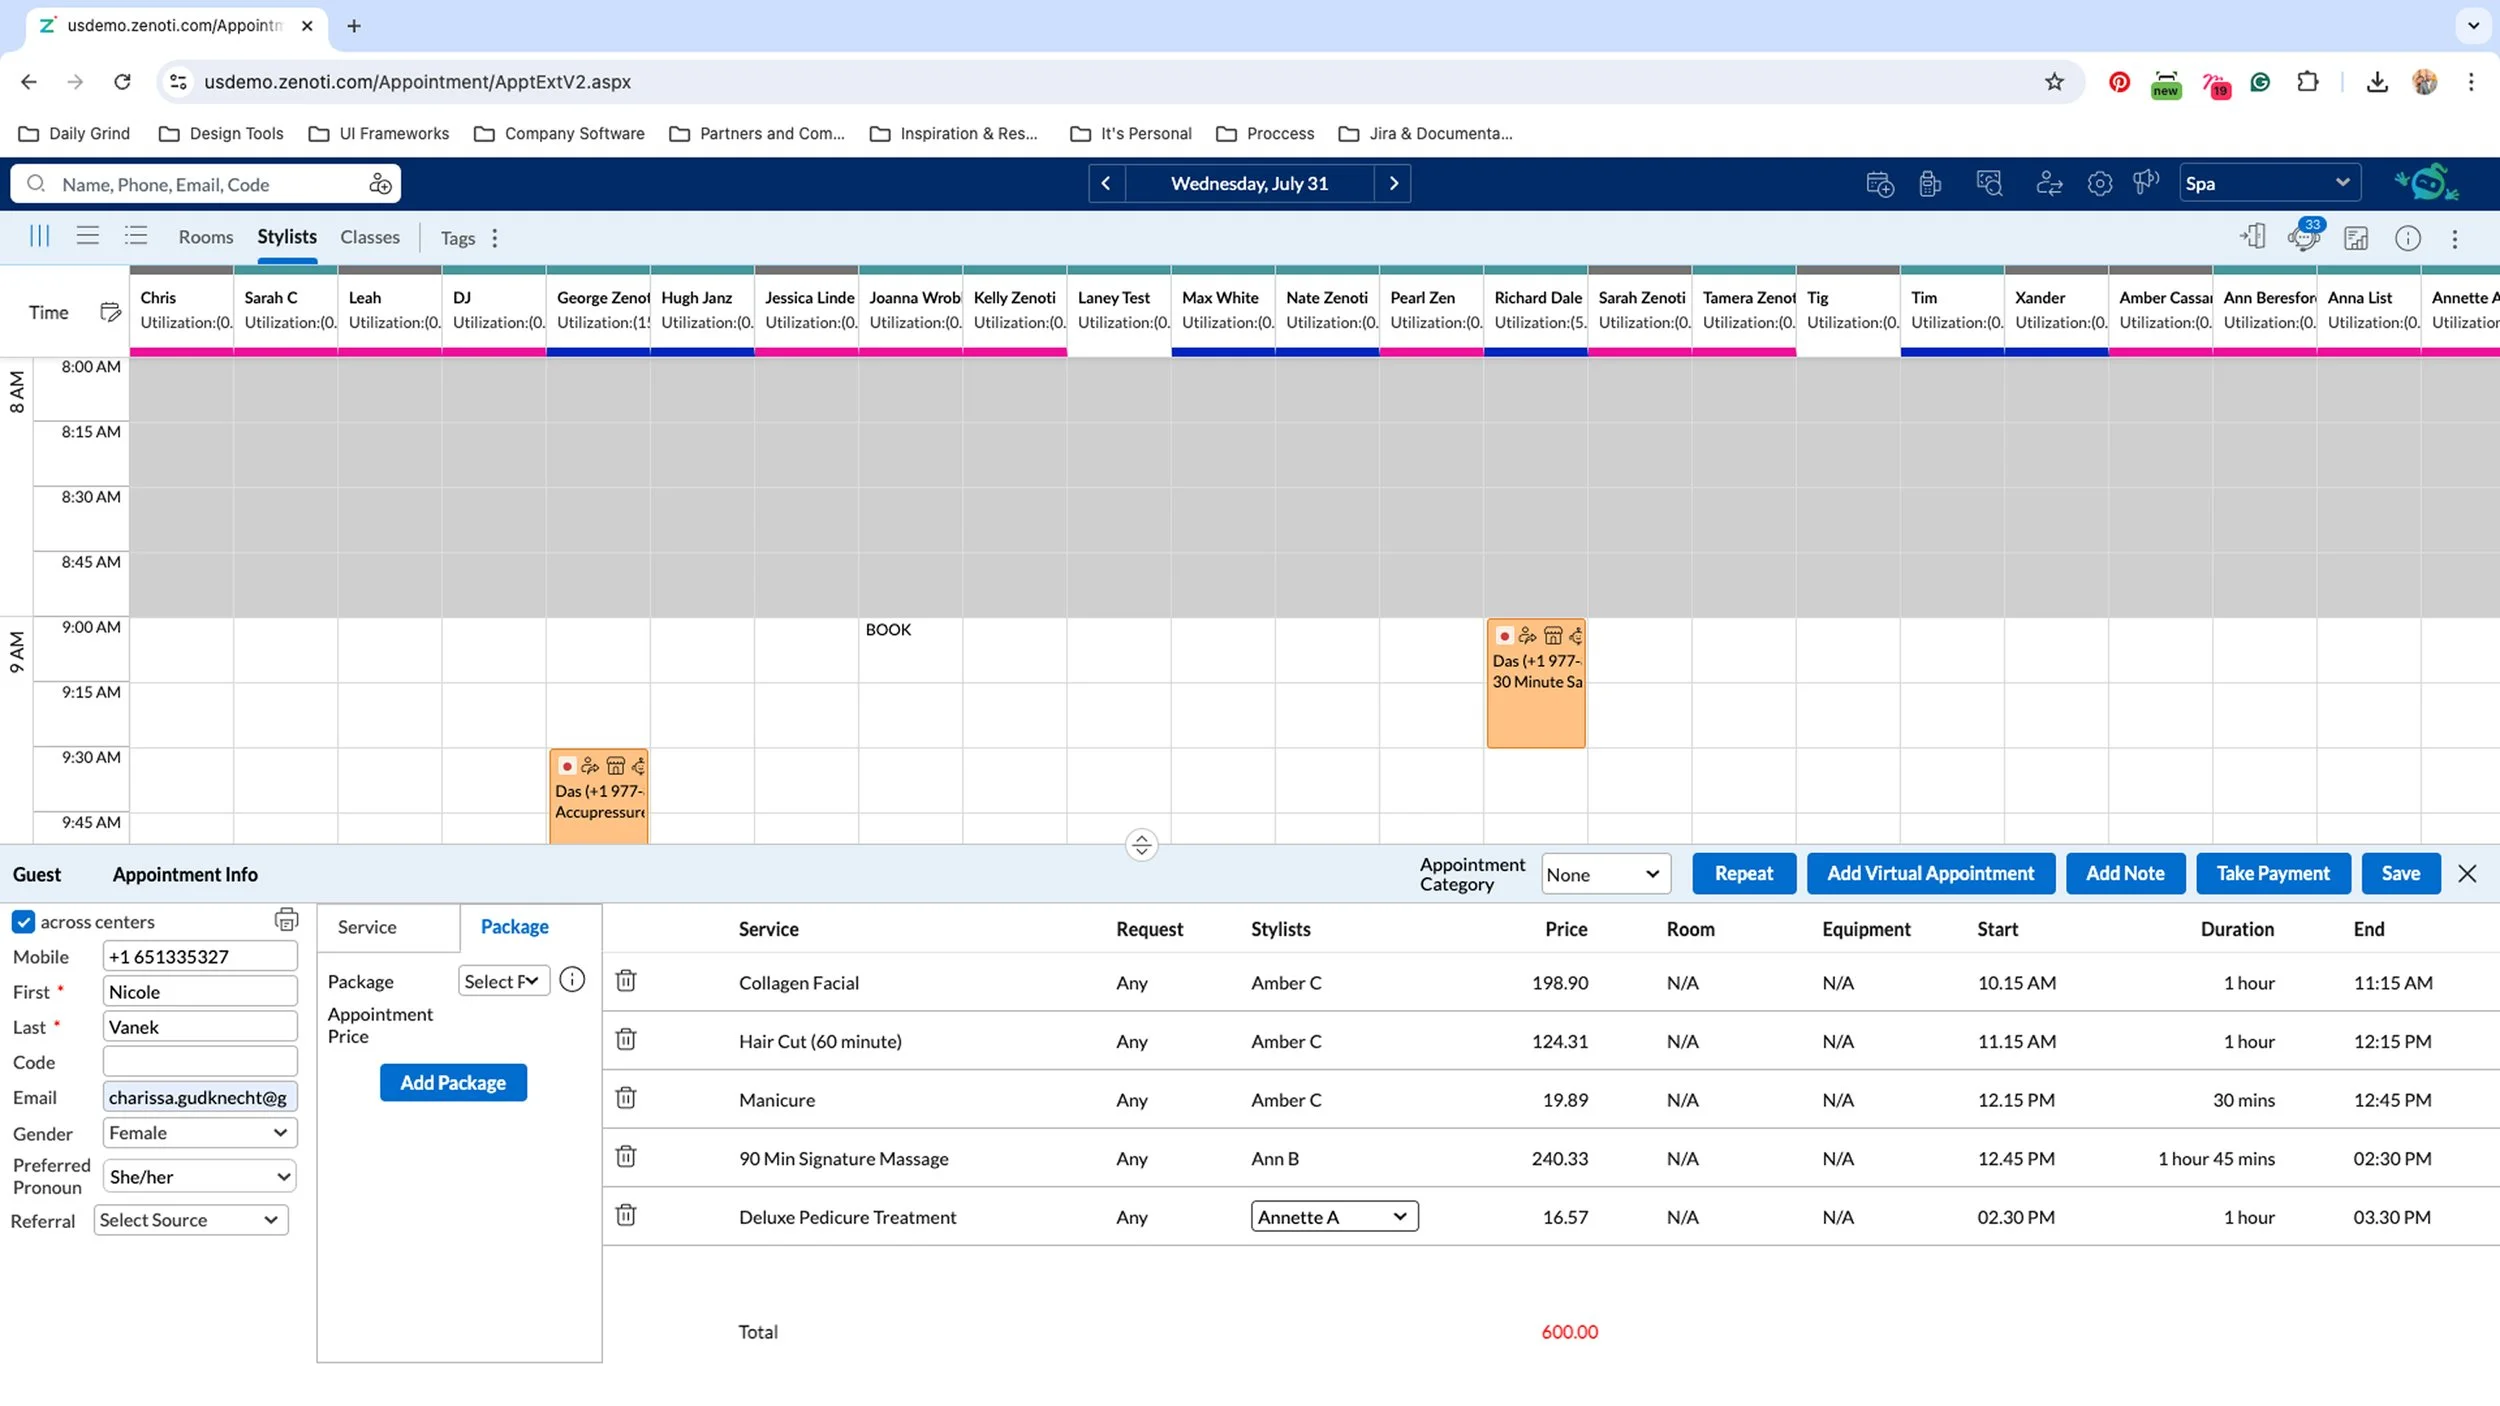Toggle the panel resize handle above Appointment Info

[1141, 845]
